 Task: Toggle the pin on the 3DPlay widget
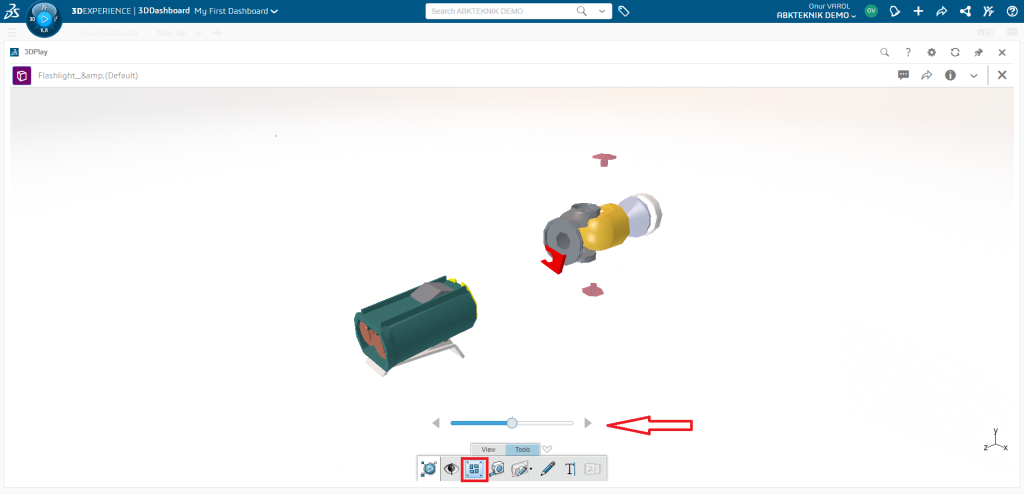click(978, 52)
